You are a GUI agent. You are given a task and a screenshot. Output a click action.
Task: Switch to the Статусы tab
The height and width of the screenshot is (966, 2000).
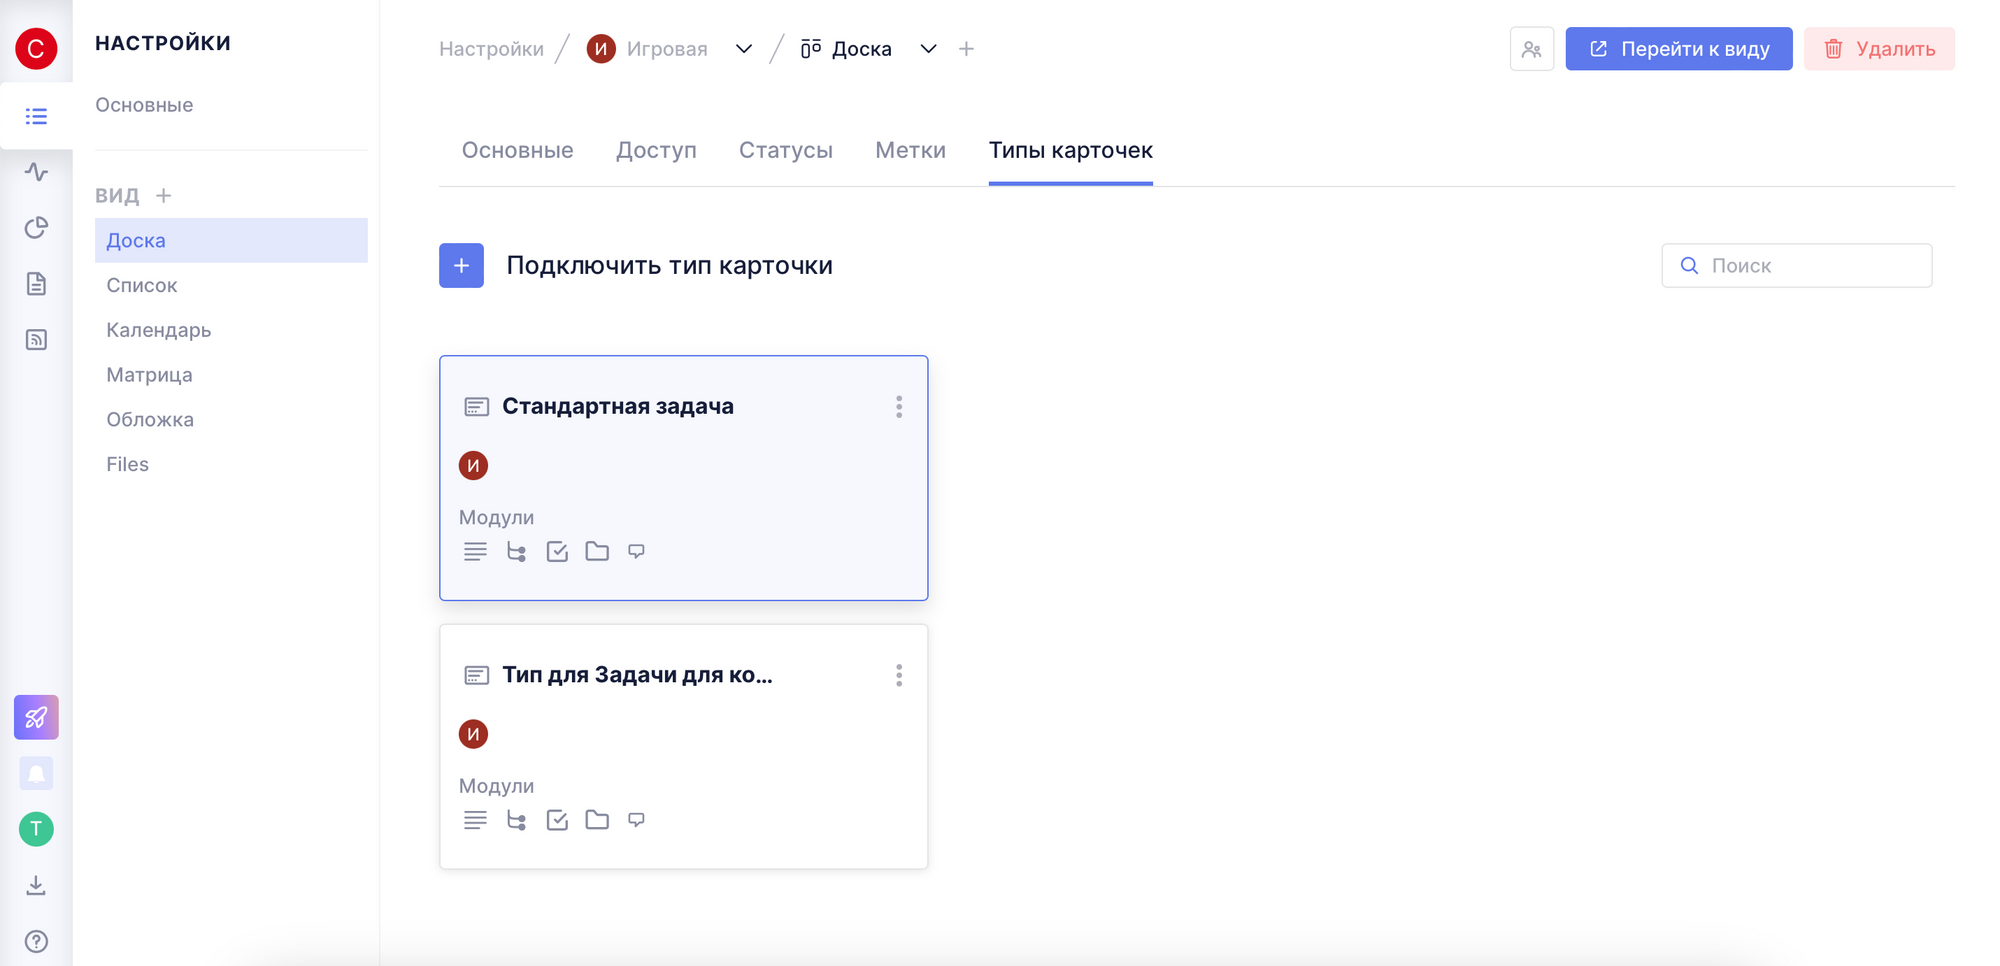(786, 150)
